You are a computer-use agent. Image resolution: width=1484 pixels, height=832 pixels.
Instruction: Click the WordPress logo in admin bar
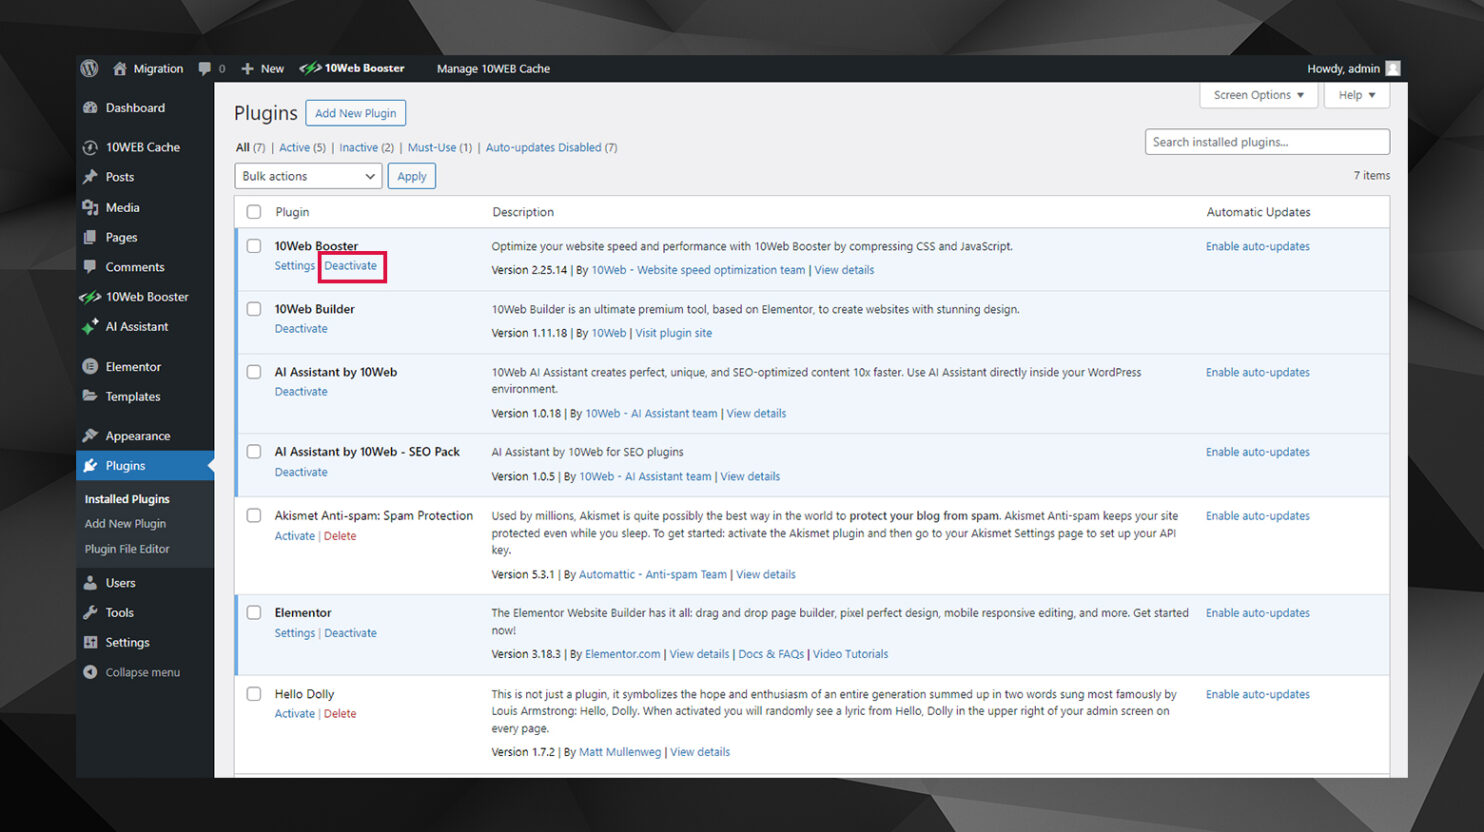(89, 68)
